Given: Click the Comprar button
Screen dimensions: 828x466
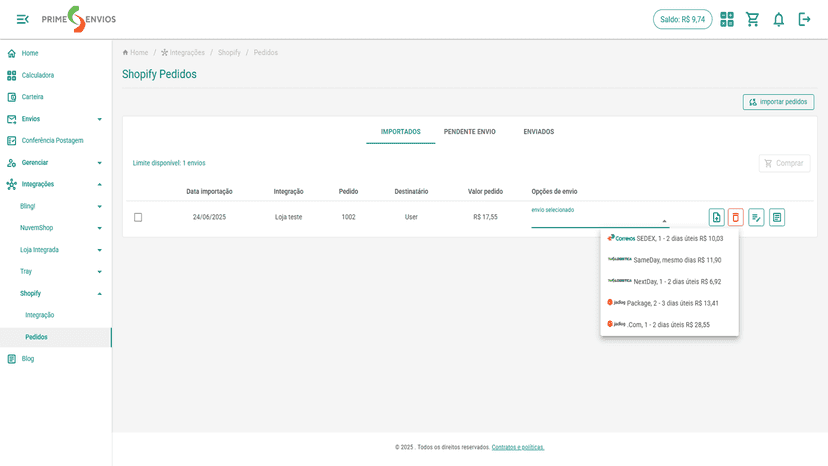Looking at the screenshot, I should [x=784, y=163].
